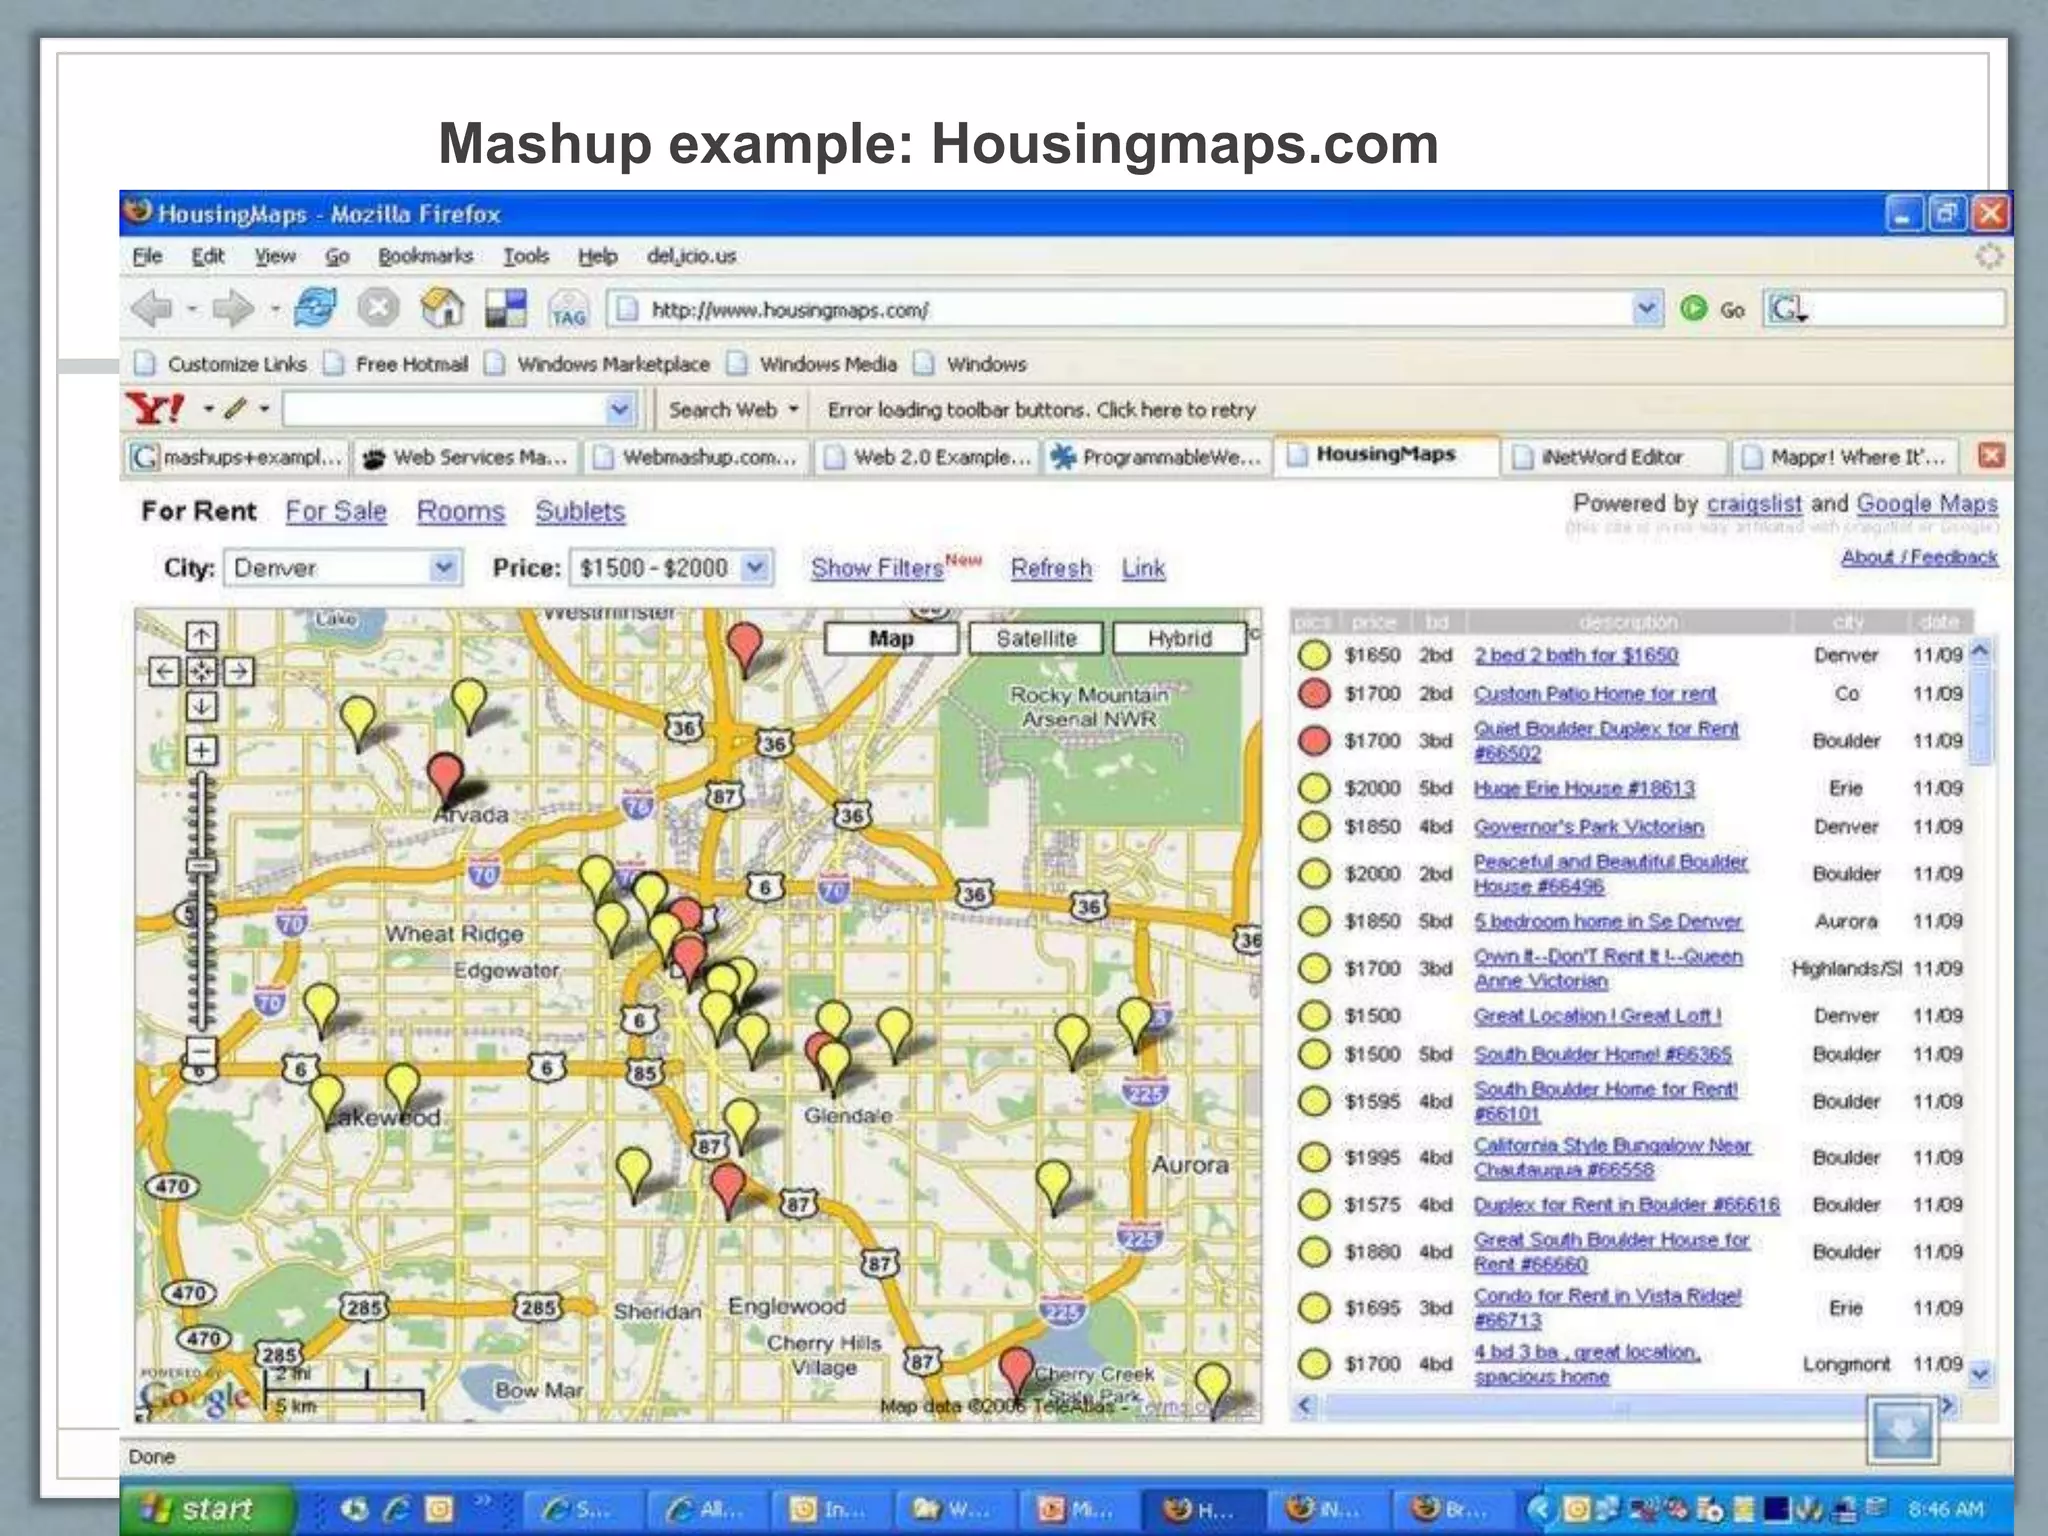Viewport: 2048px width, 1536px height.
Task: Click the Google logo on the map
Action: [195, 1394]
